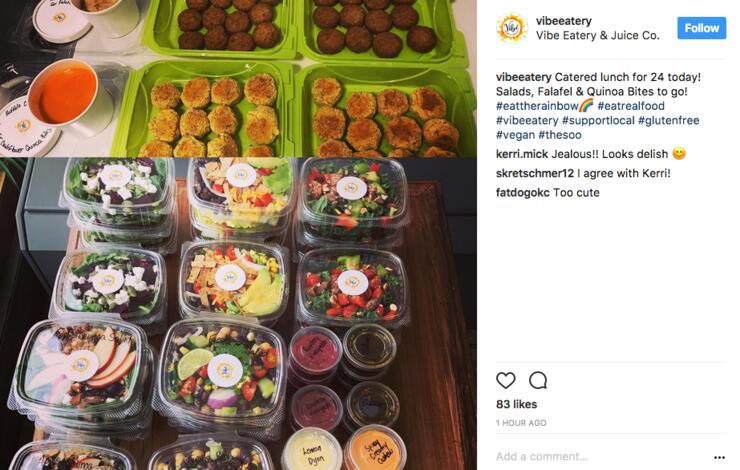The height and width of the screenshot is (470, 740).
Task: Open the #eatrealfood hashtag
Action: point(631,106)
